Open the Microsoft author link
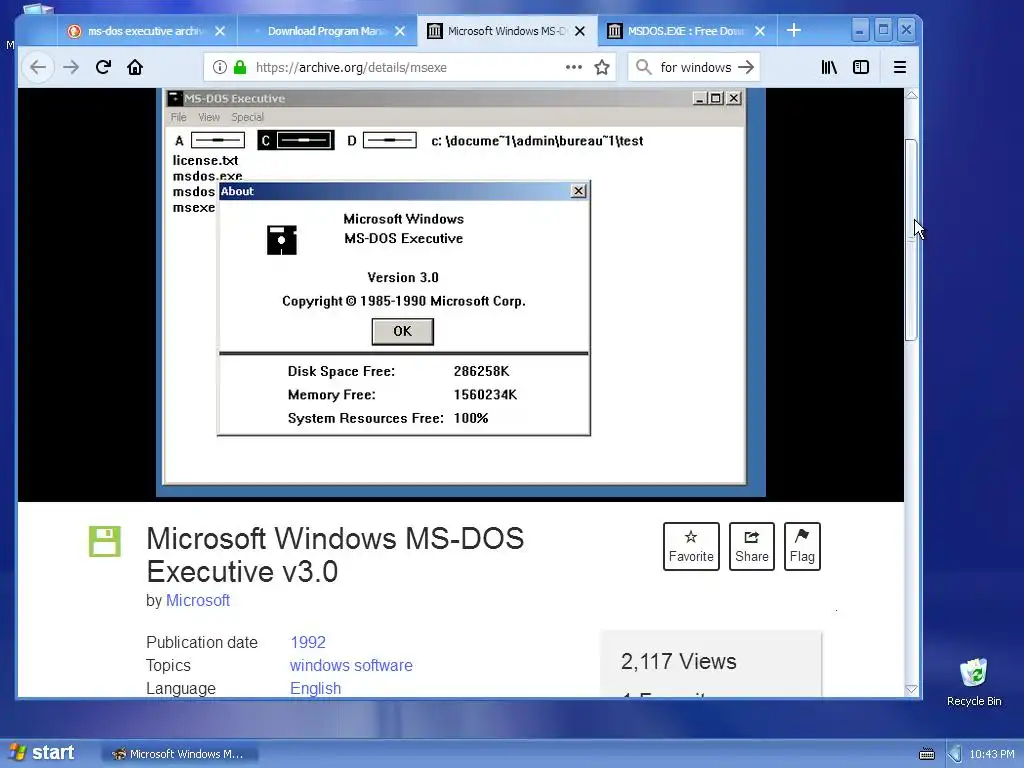Viewport: 1024px width, 768px height. [198, 600]
